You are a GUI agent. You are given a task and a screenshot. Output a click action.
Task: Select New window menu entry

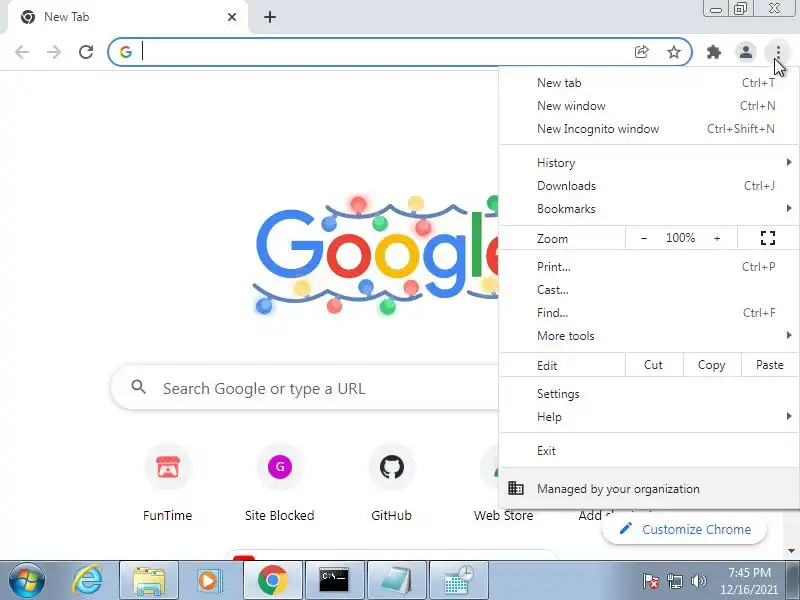coord(649,106)
